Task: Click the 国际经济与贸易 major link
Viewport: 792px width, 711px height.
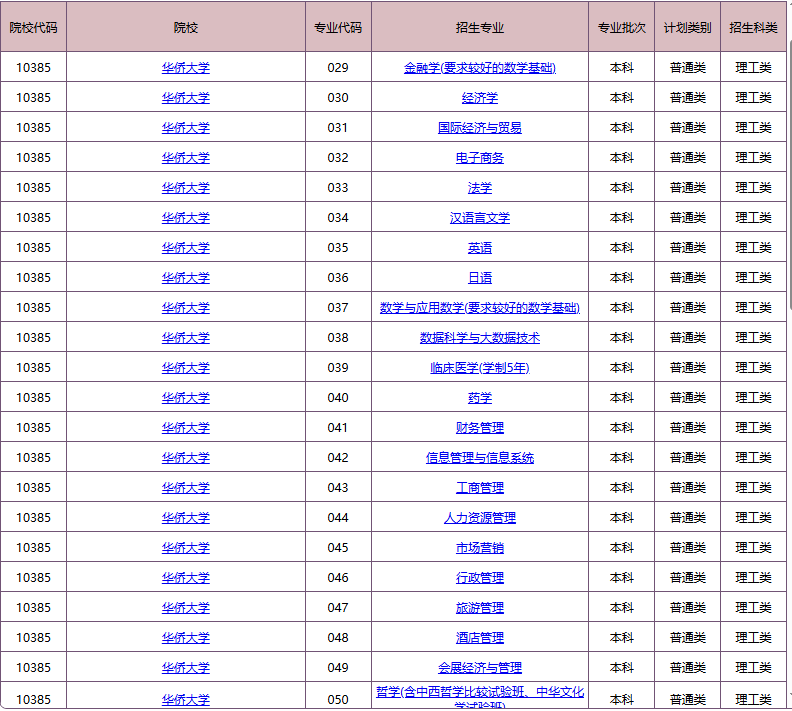Action: (x=479, y=128)
